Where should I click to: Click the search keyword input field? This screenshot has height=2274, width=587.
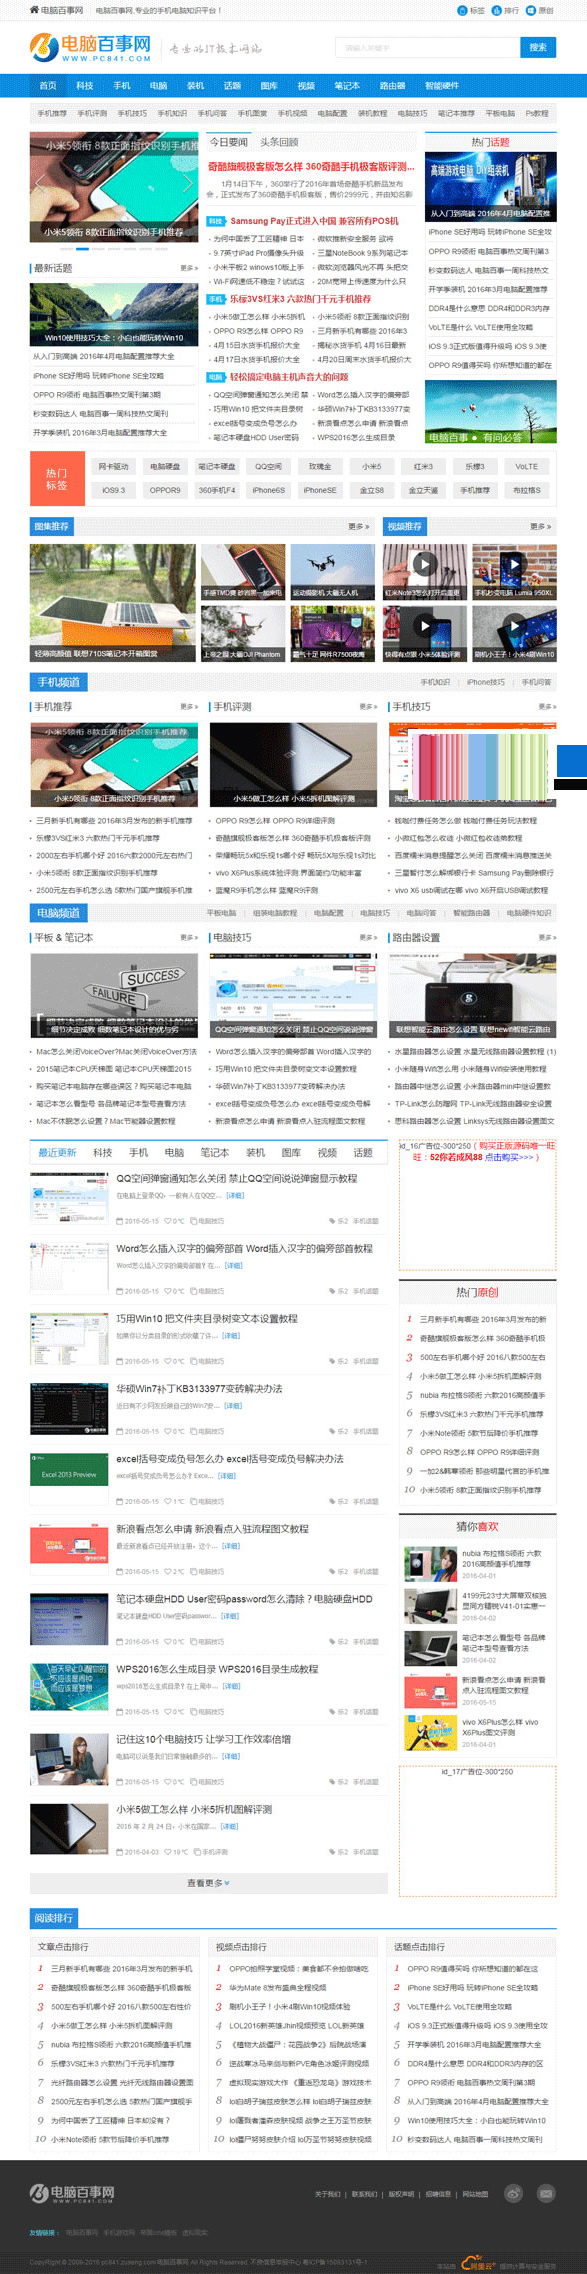pos(427,47)
